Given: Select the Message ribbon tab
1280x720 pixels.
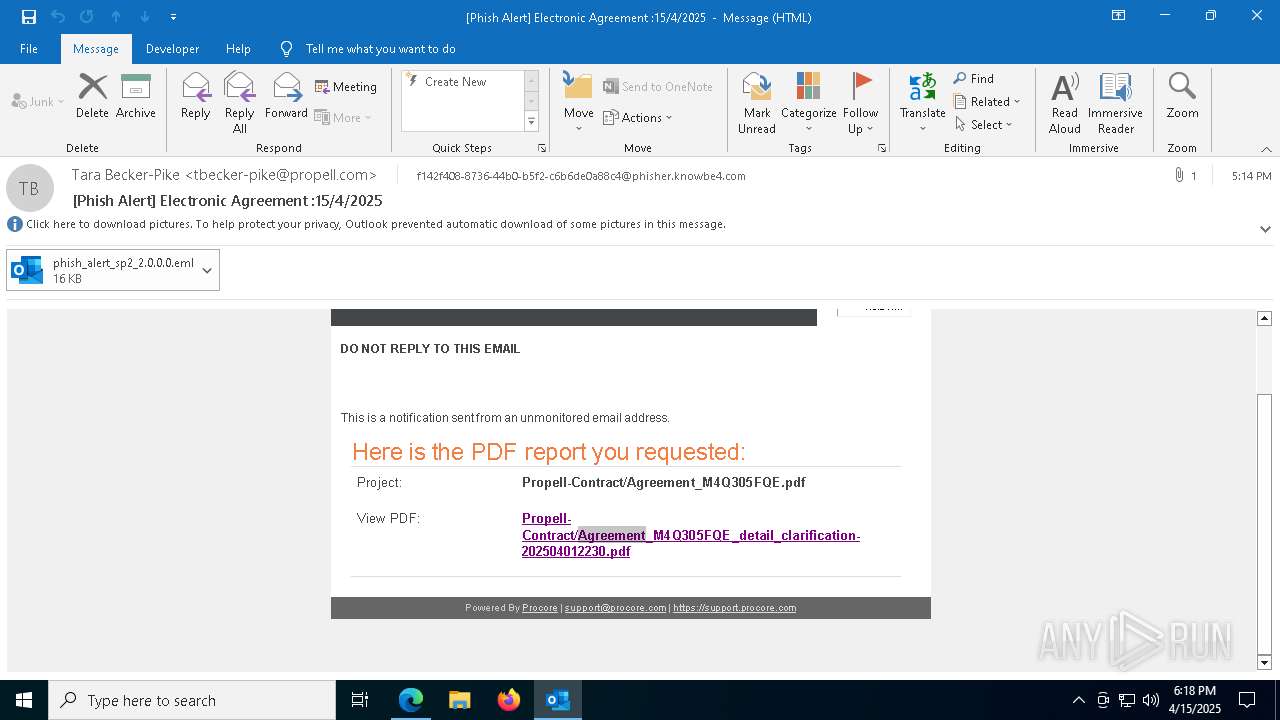Looking at the screenshot, I should pos(96,49).
